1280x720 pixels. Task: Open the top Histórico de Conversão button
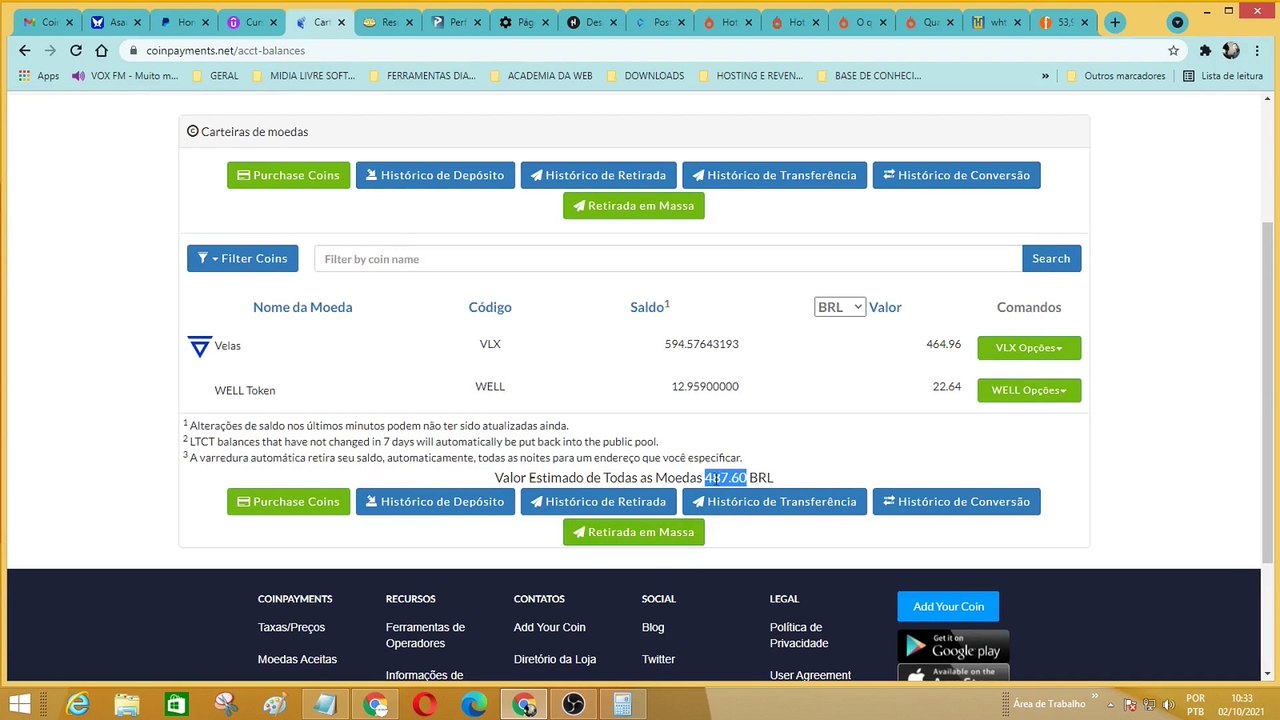pyautogui.click(x=957, y=175)
